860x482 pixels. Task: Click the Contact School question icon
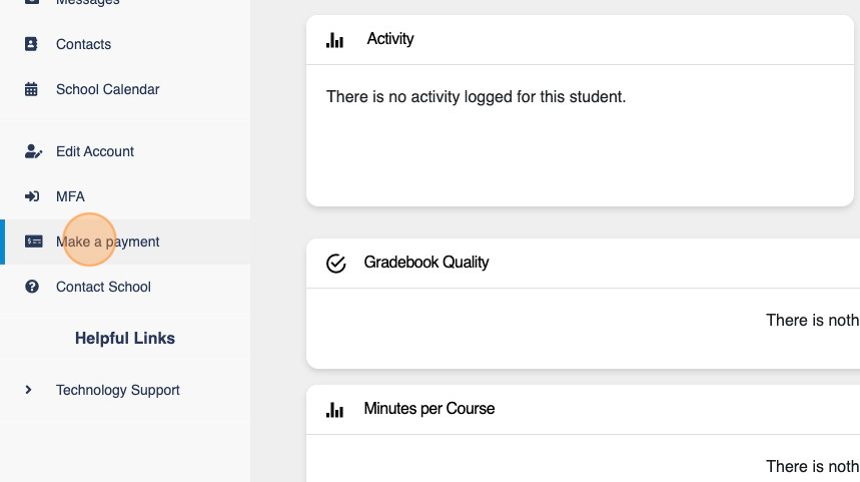pyautogui.click(x=32, y=287)
